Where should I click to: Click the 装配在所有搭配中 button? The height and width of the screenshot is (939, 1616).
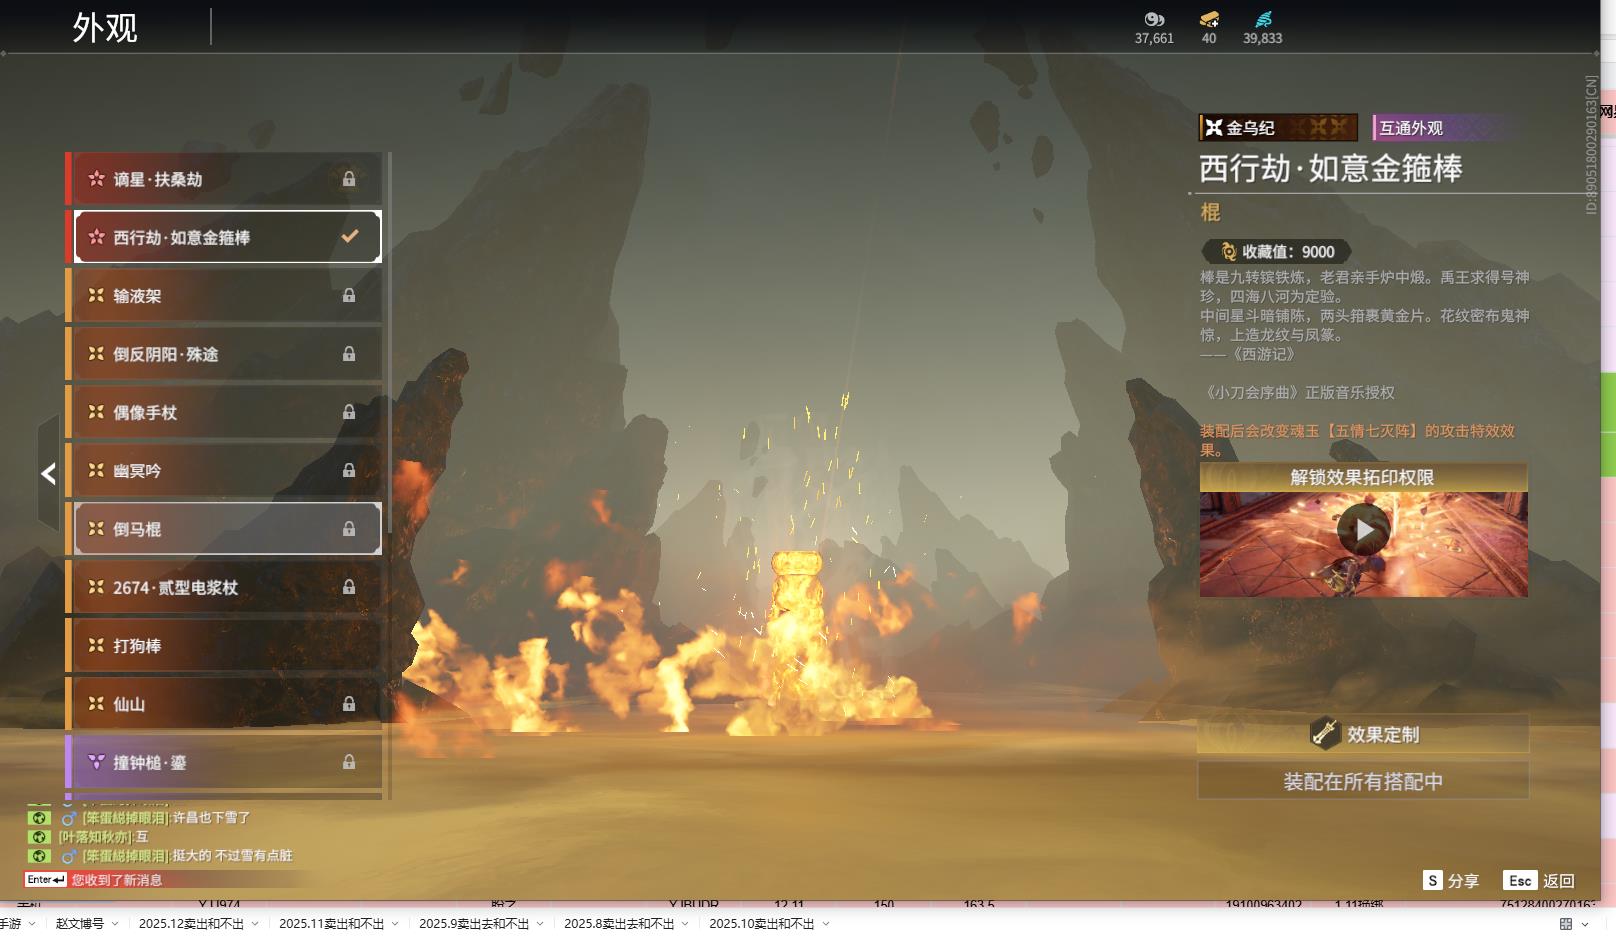[1363, 781]
